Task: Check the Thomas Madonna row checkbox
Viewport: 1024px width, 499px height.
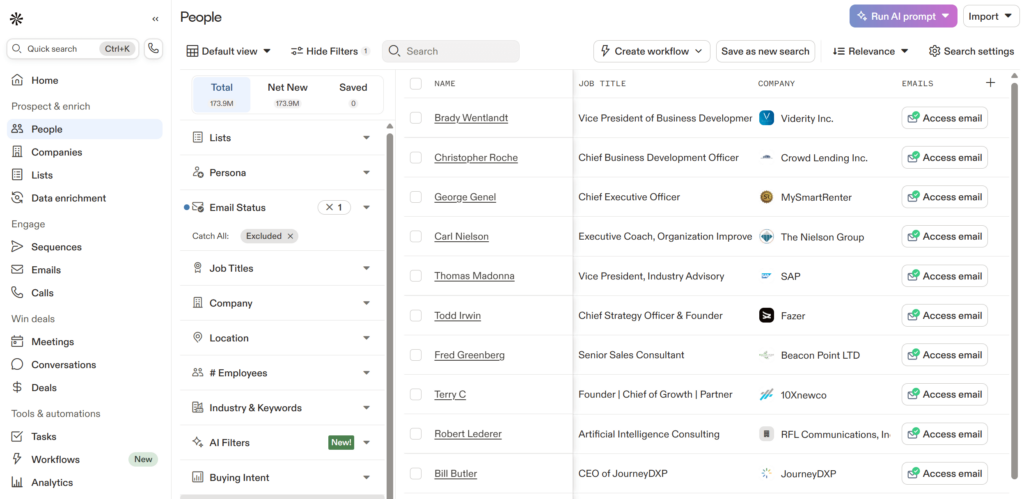Action: coord(416,276)
